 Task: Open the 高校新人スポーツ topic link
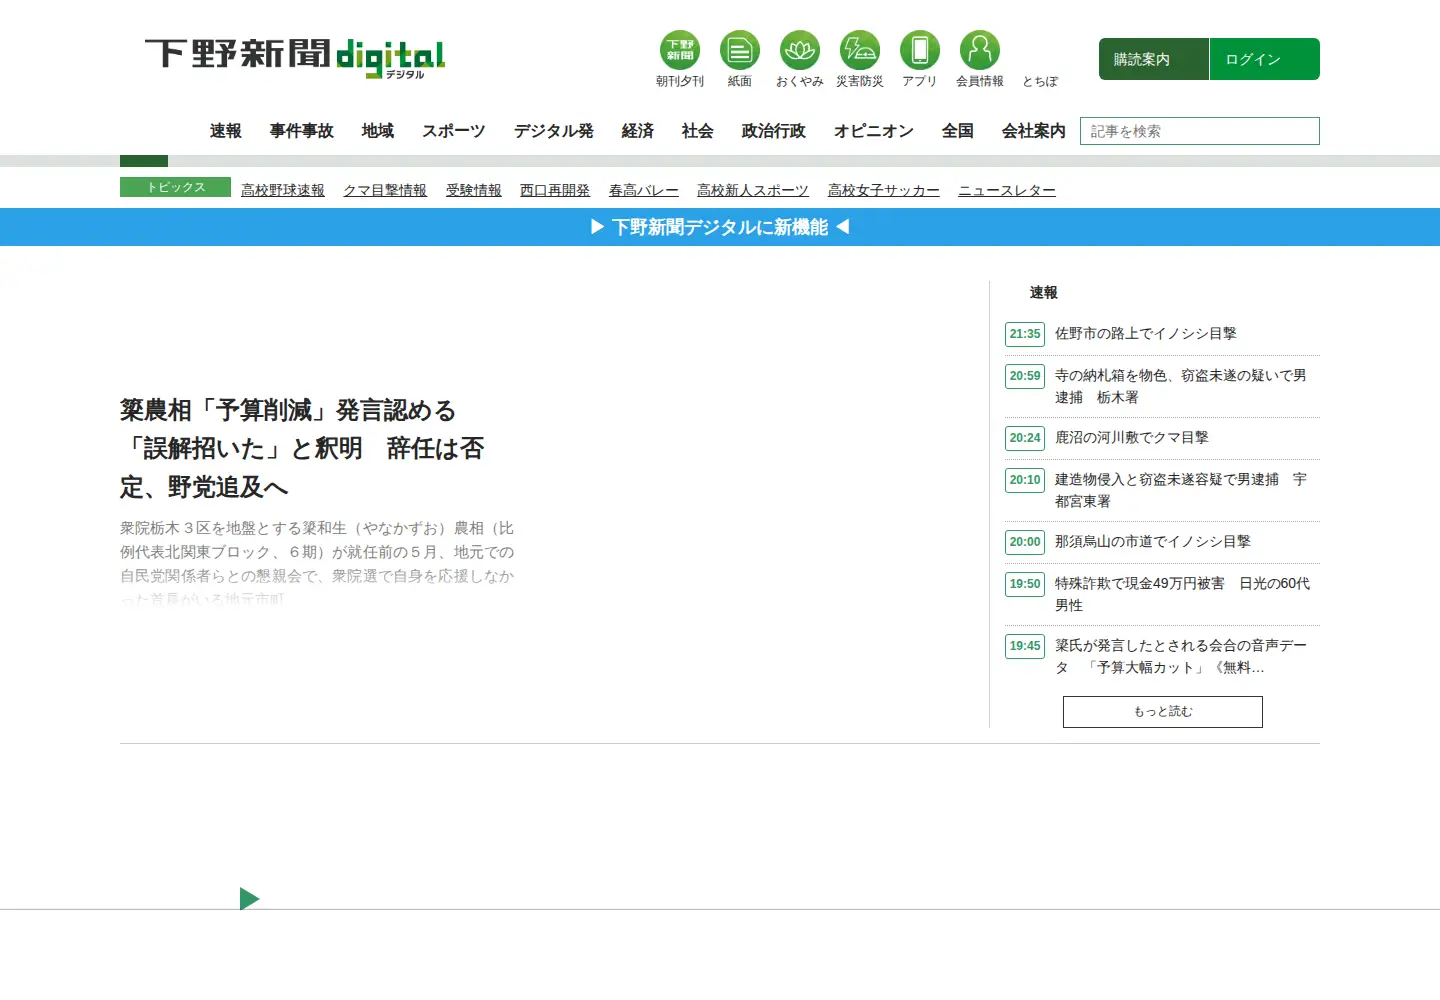tap(753, 190)
